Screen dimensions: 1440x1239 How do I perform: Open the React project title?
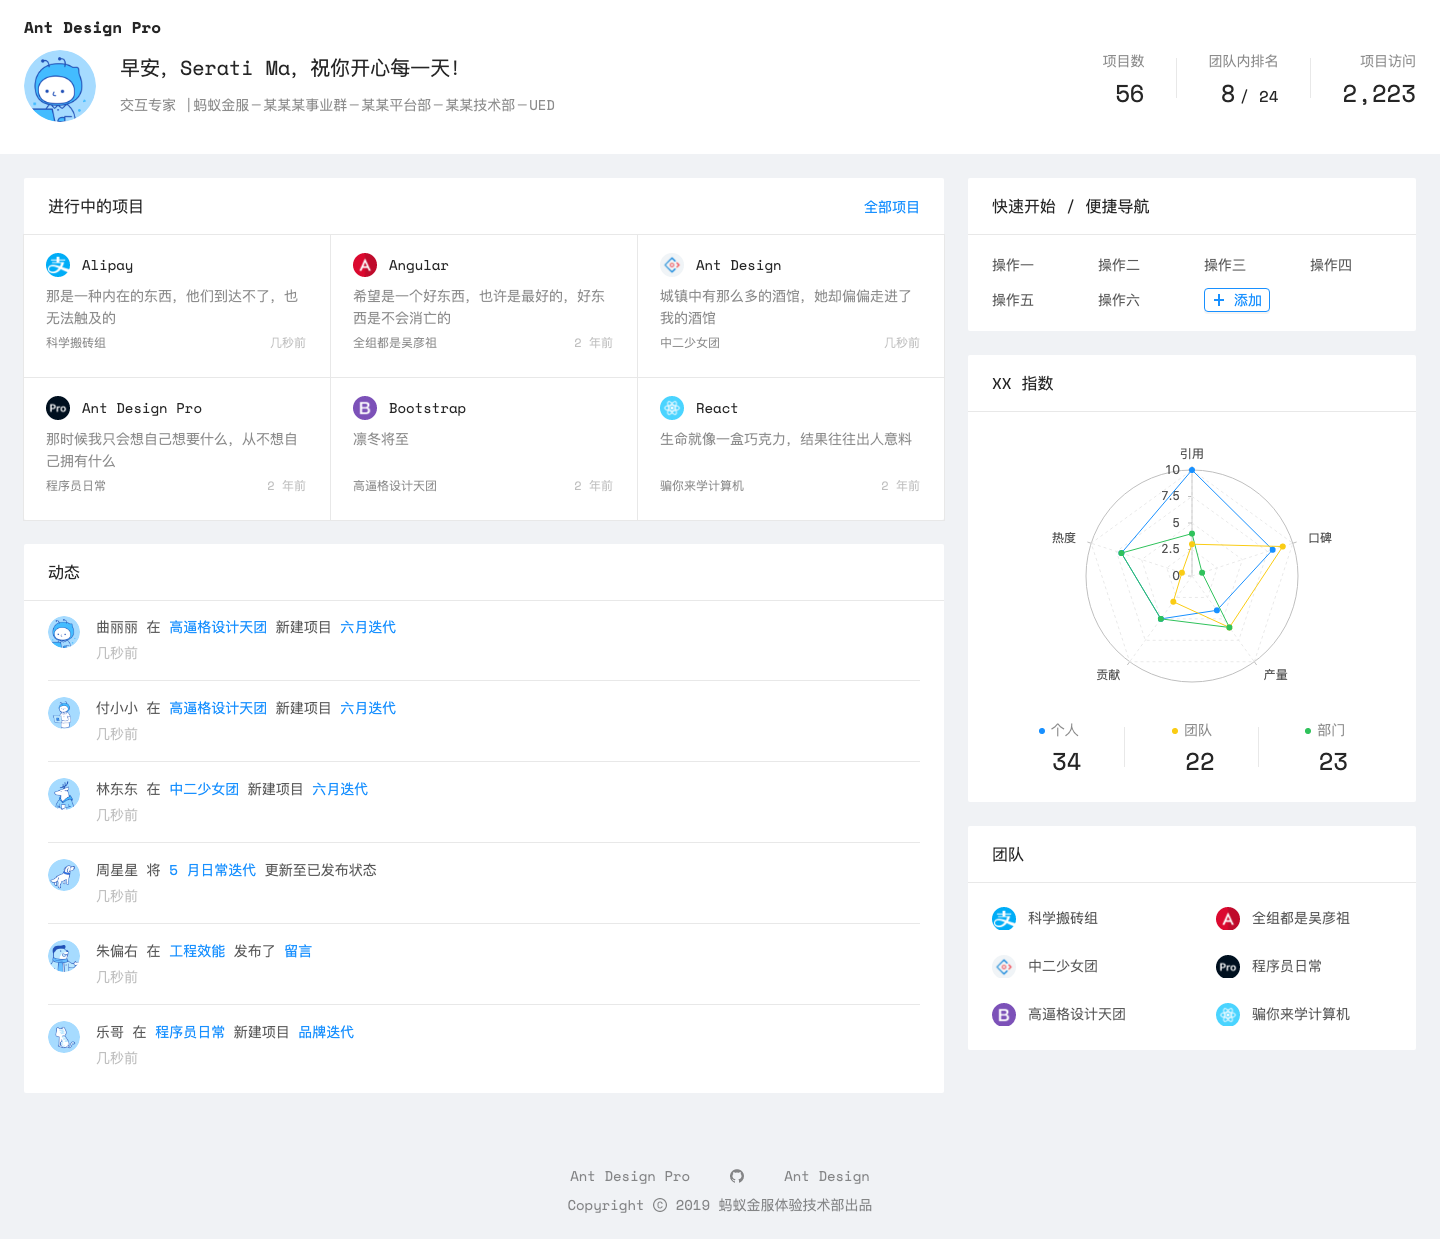[x=717, y=408]
